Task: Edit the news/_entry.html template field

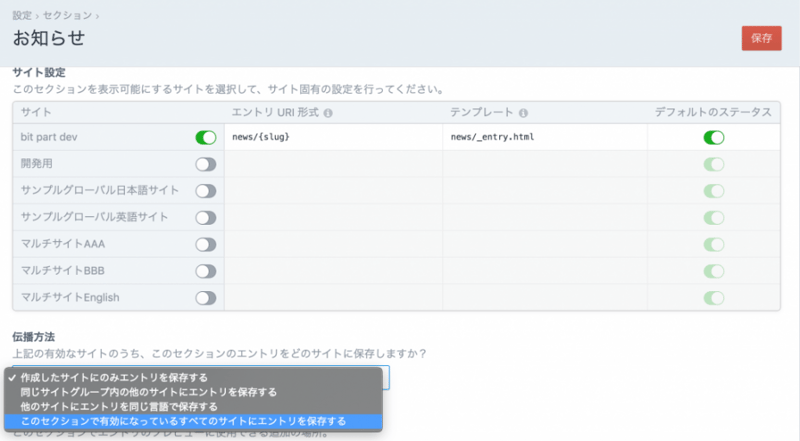Action: pyautogui.click(x=543, y=137)
